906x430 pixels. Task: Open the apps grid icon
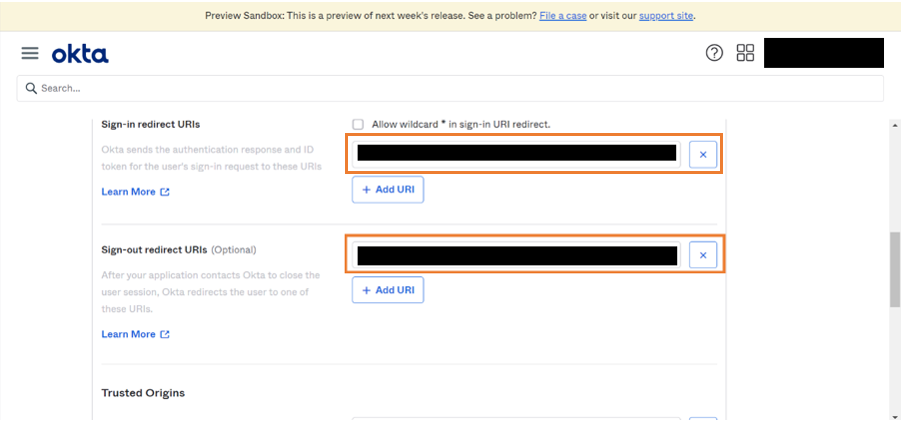[745, 53]
